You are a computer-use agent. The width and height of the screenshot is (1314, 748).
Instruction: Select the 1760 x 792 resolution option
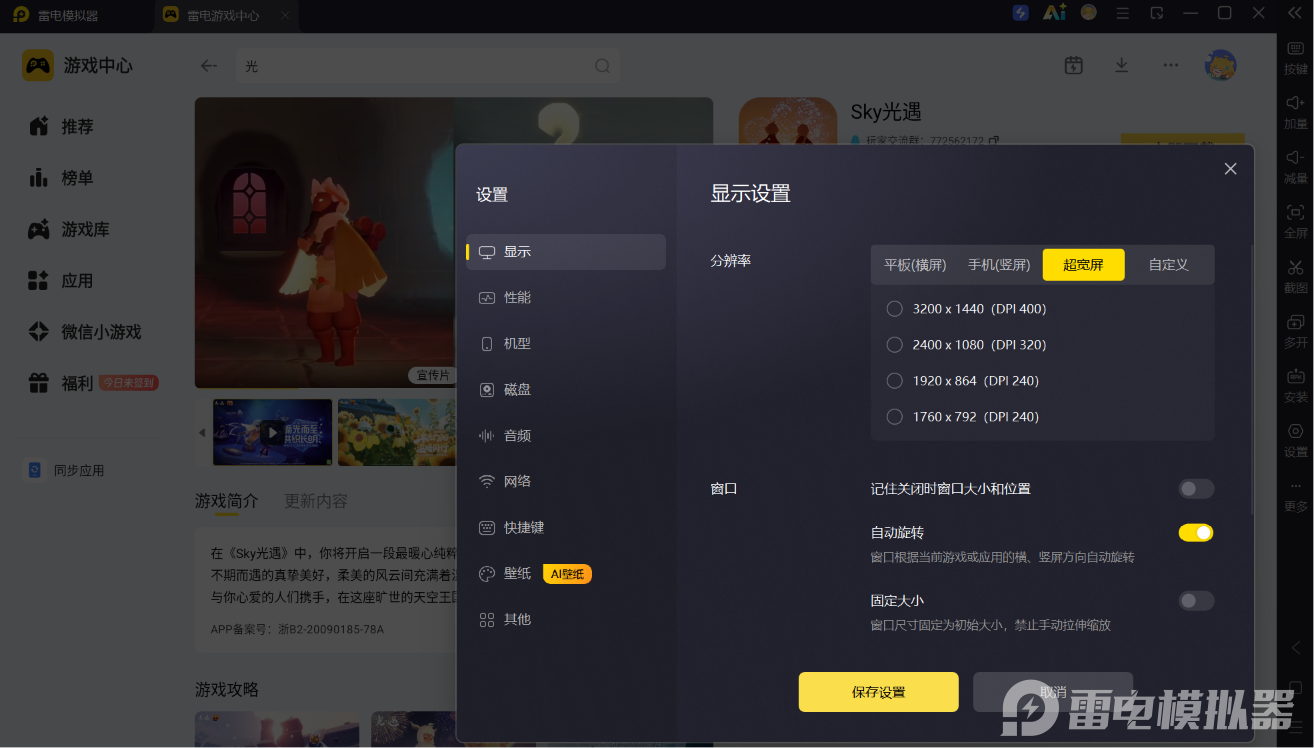coord(895,417)
